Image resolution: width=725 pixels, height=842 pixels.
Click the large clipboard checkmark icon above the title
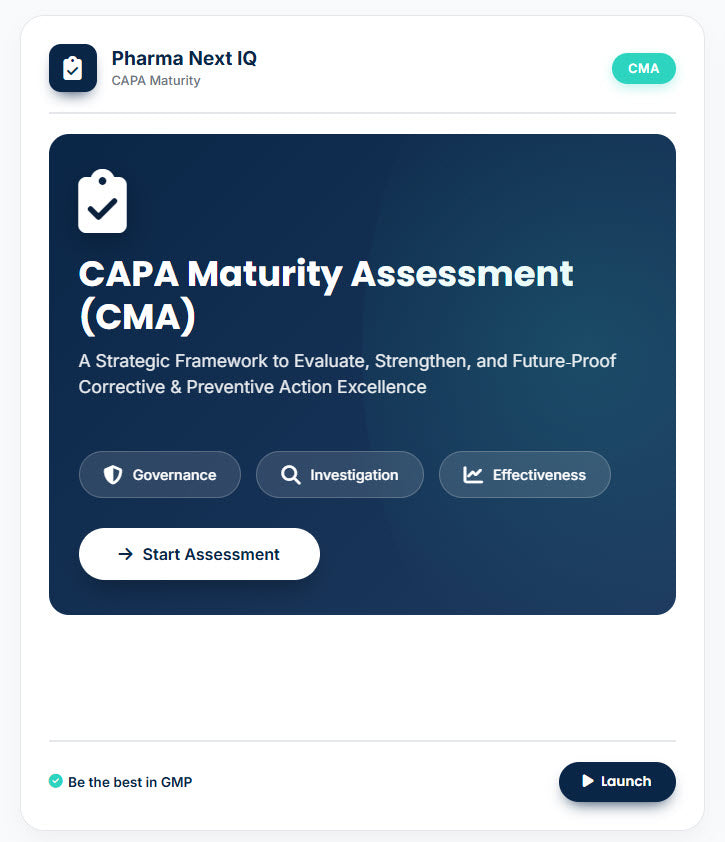(102, 201)
